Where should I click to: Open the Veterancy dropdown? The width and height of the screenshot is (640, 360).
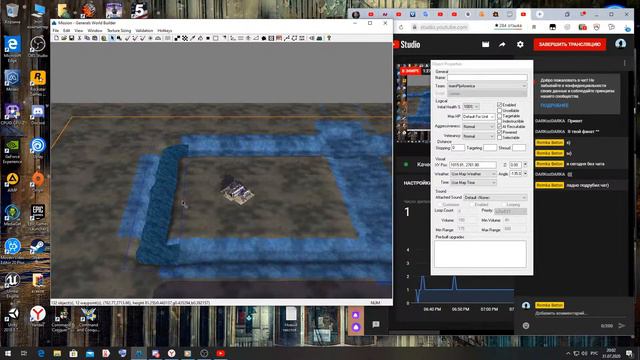[x=478, y=136]
